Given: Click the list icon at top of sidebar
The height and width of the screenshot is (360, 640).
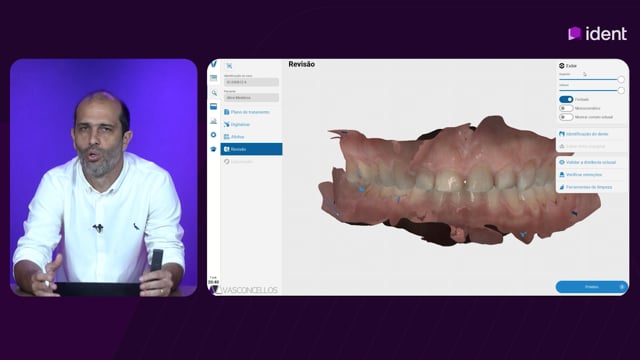Looking at the screenshot, I should pos(213,78).
